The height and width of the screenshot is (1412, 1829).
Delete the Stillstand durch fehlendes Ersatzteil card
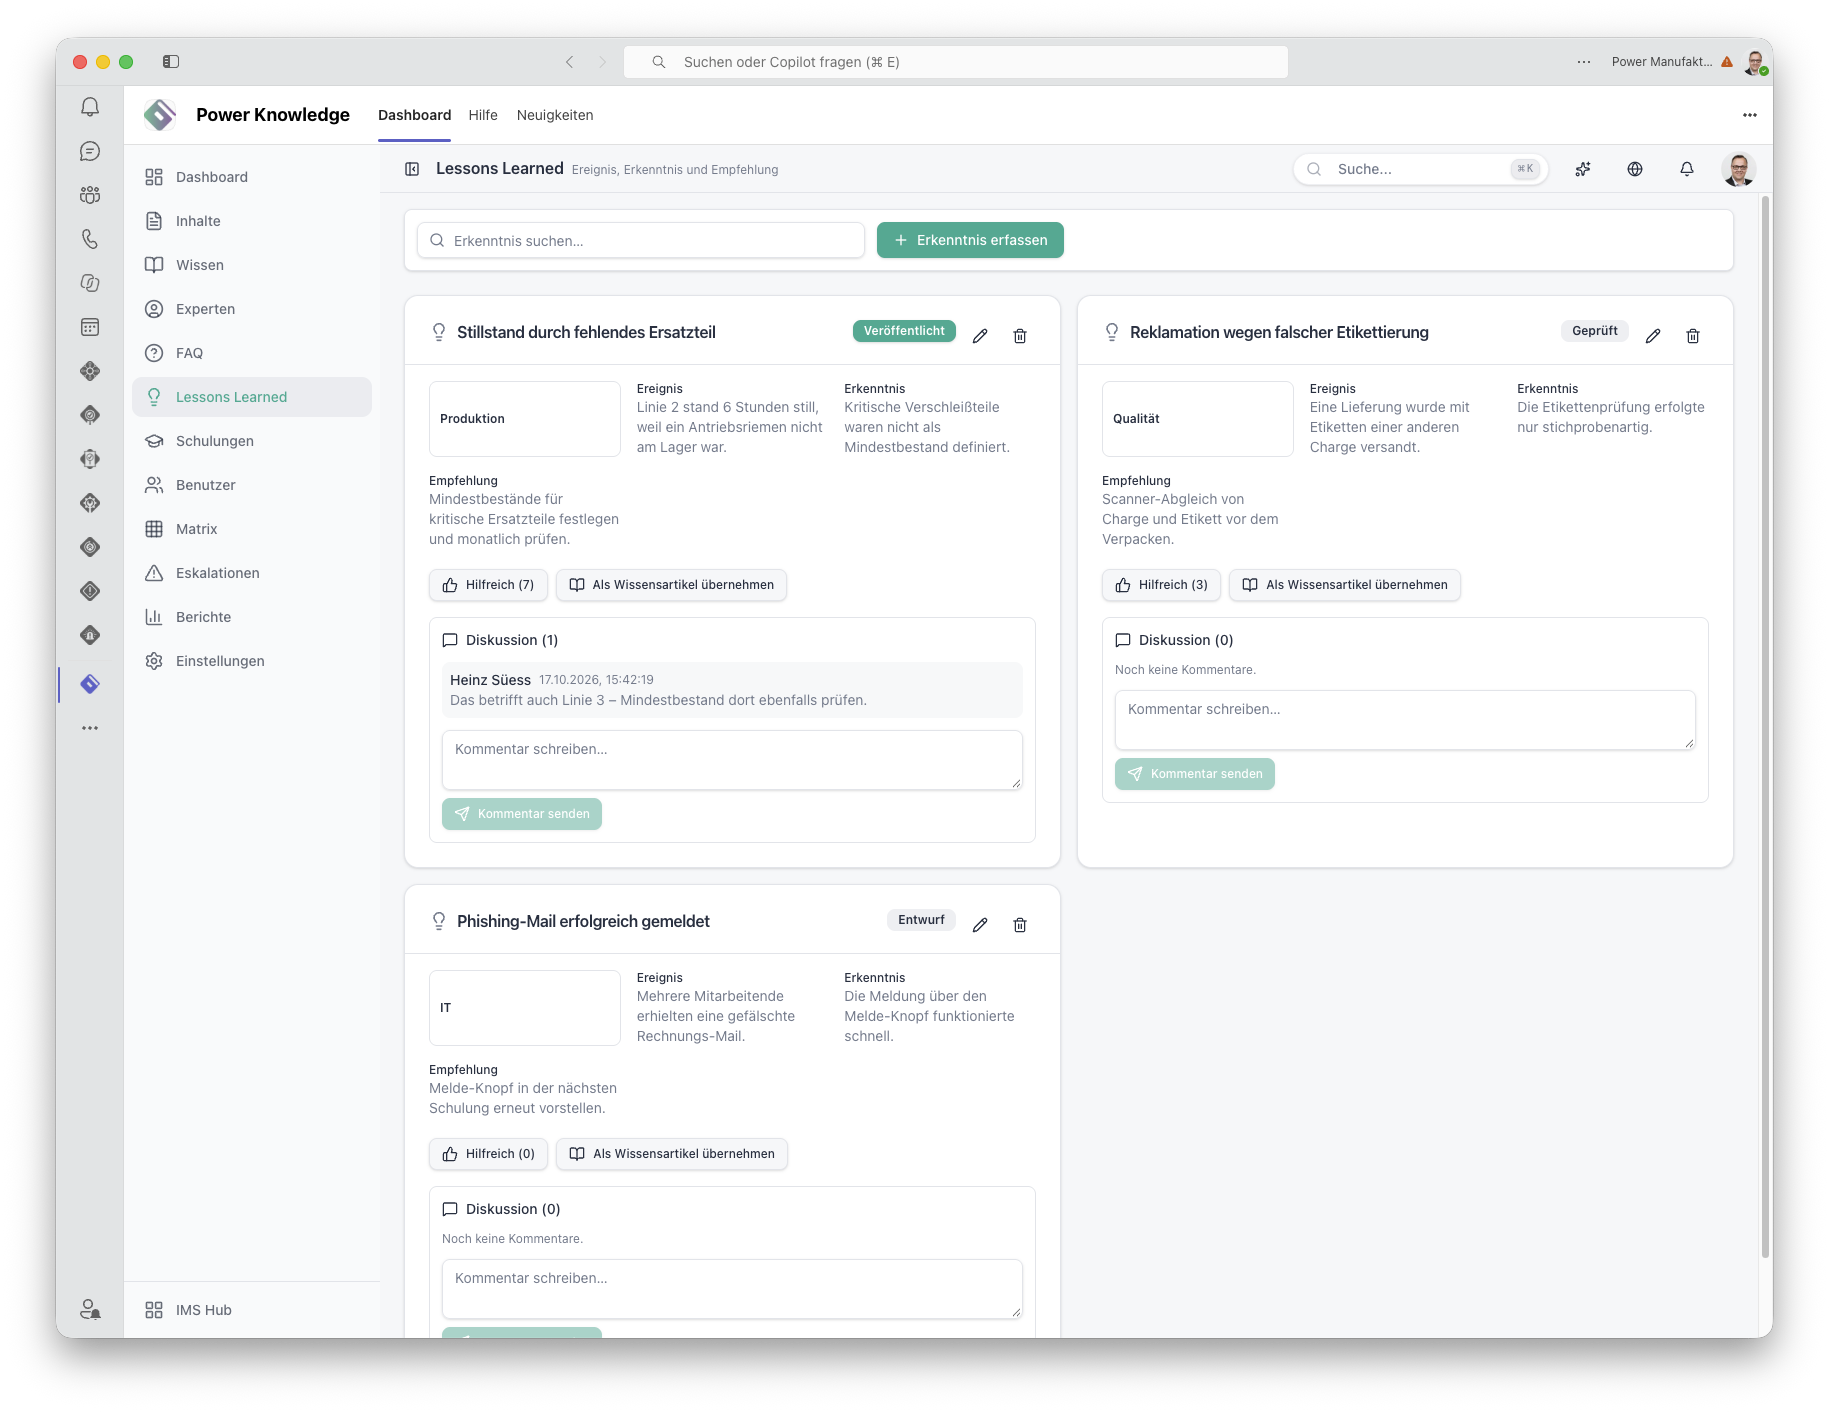(1020, 336)
